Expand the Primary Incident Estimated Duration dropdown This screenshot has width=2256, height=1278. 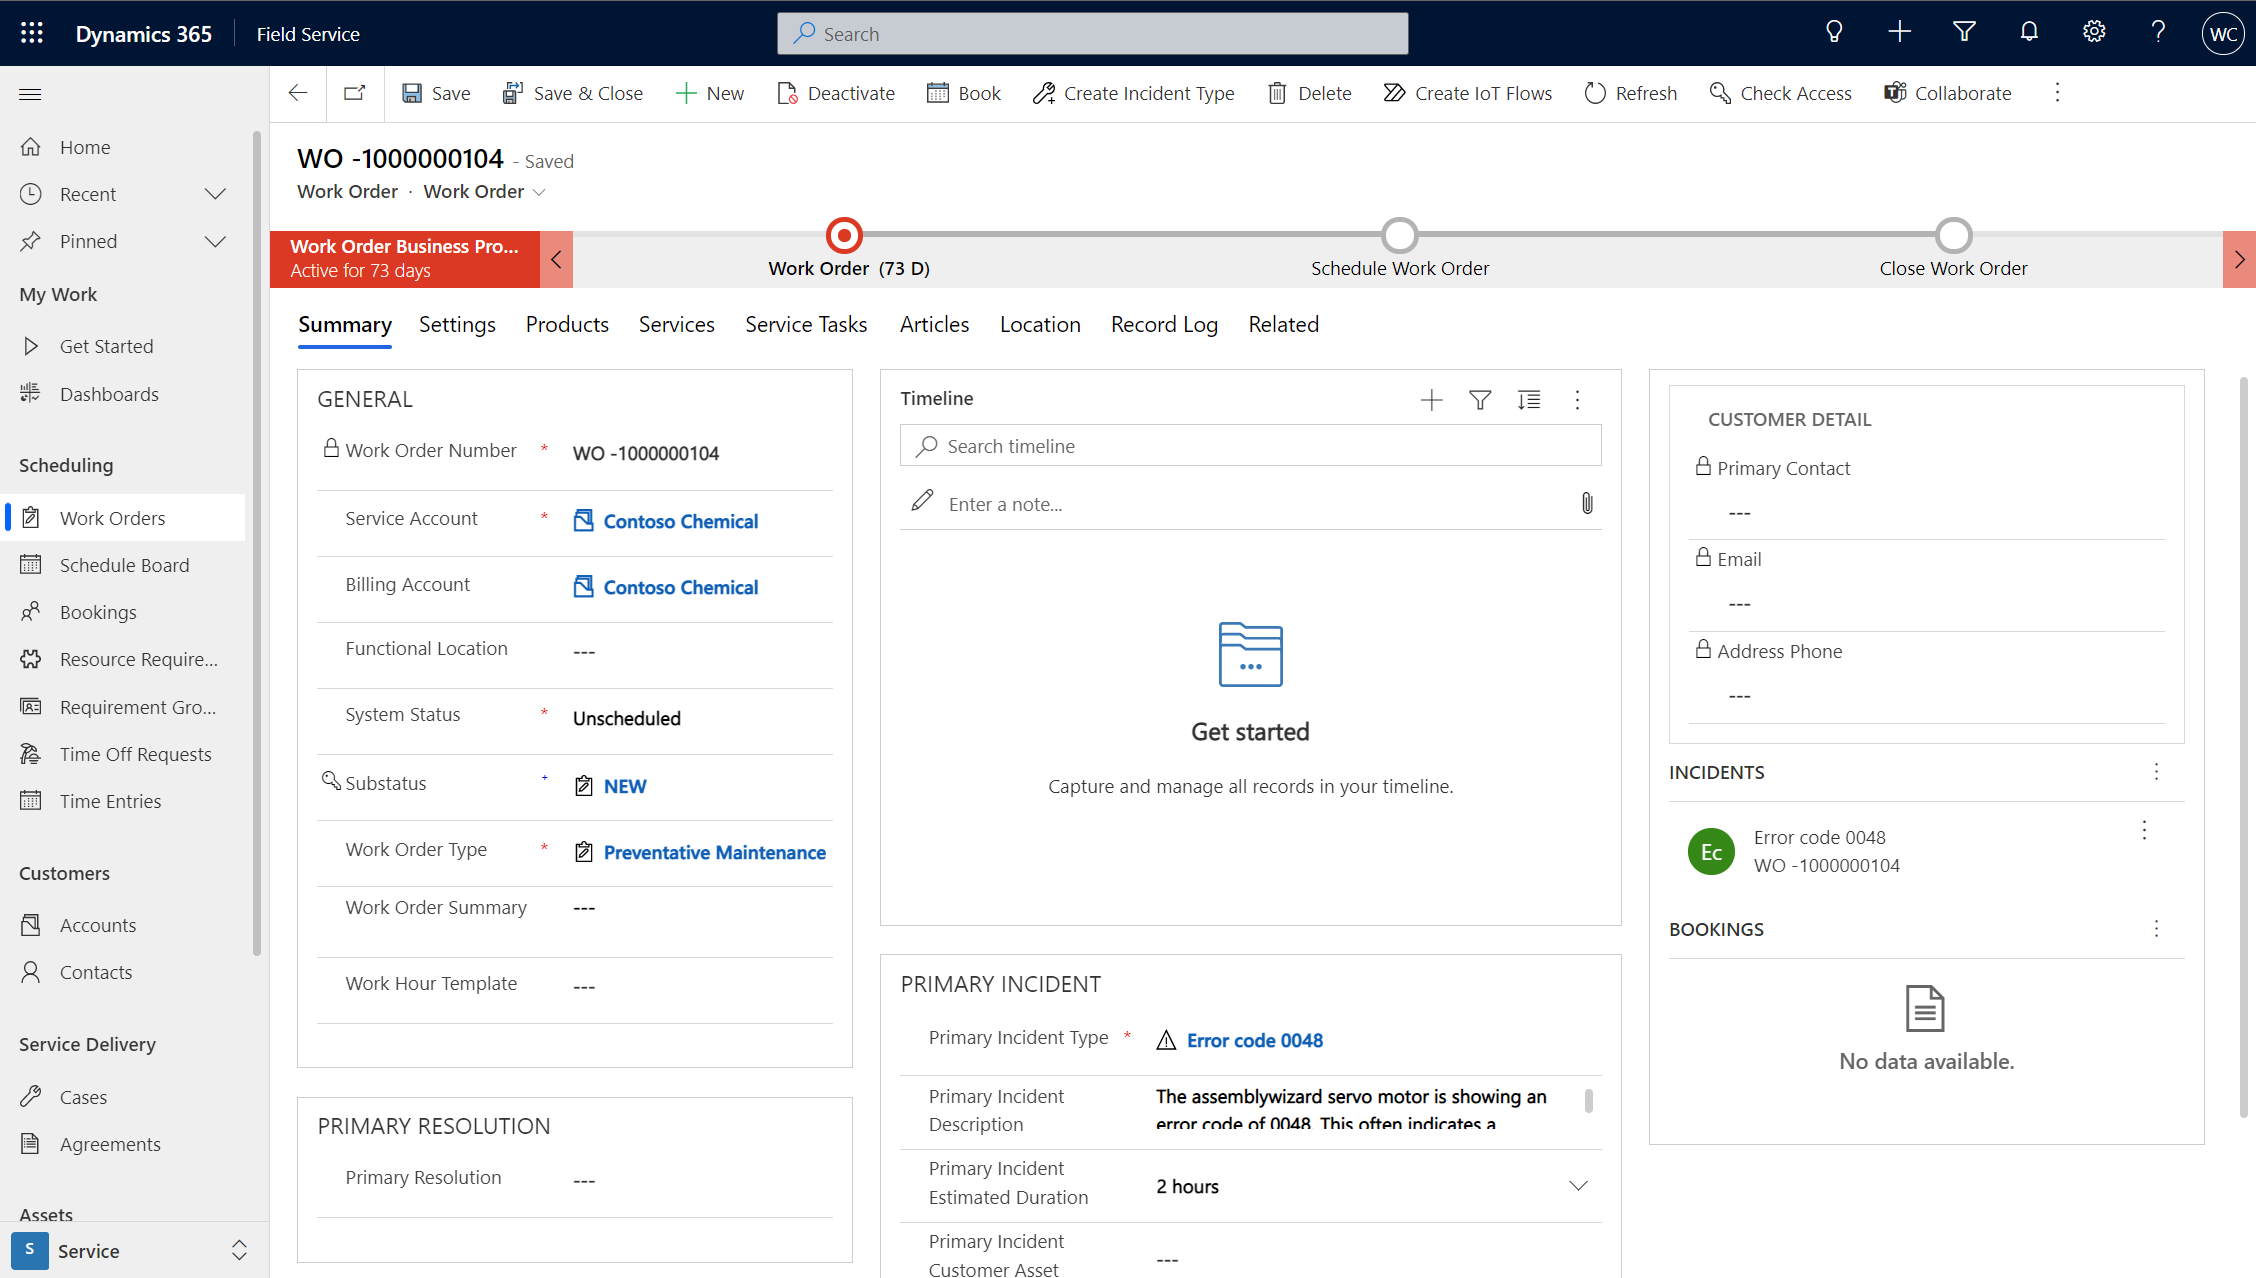coord(1580,1185)
